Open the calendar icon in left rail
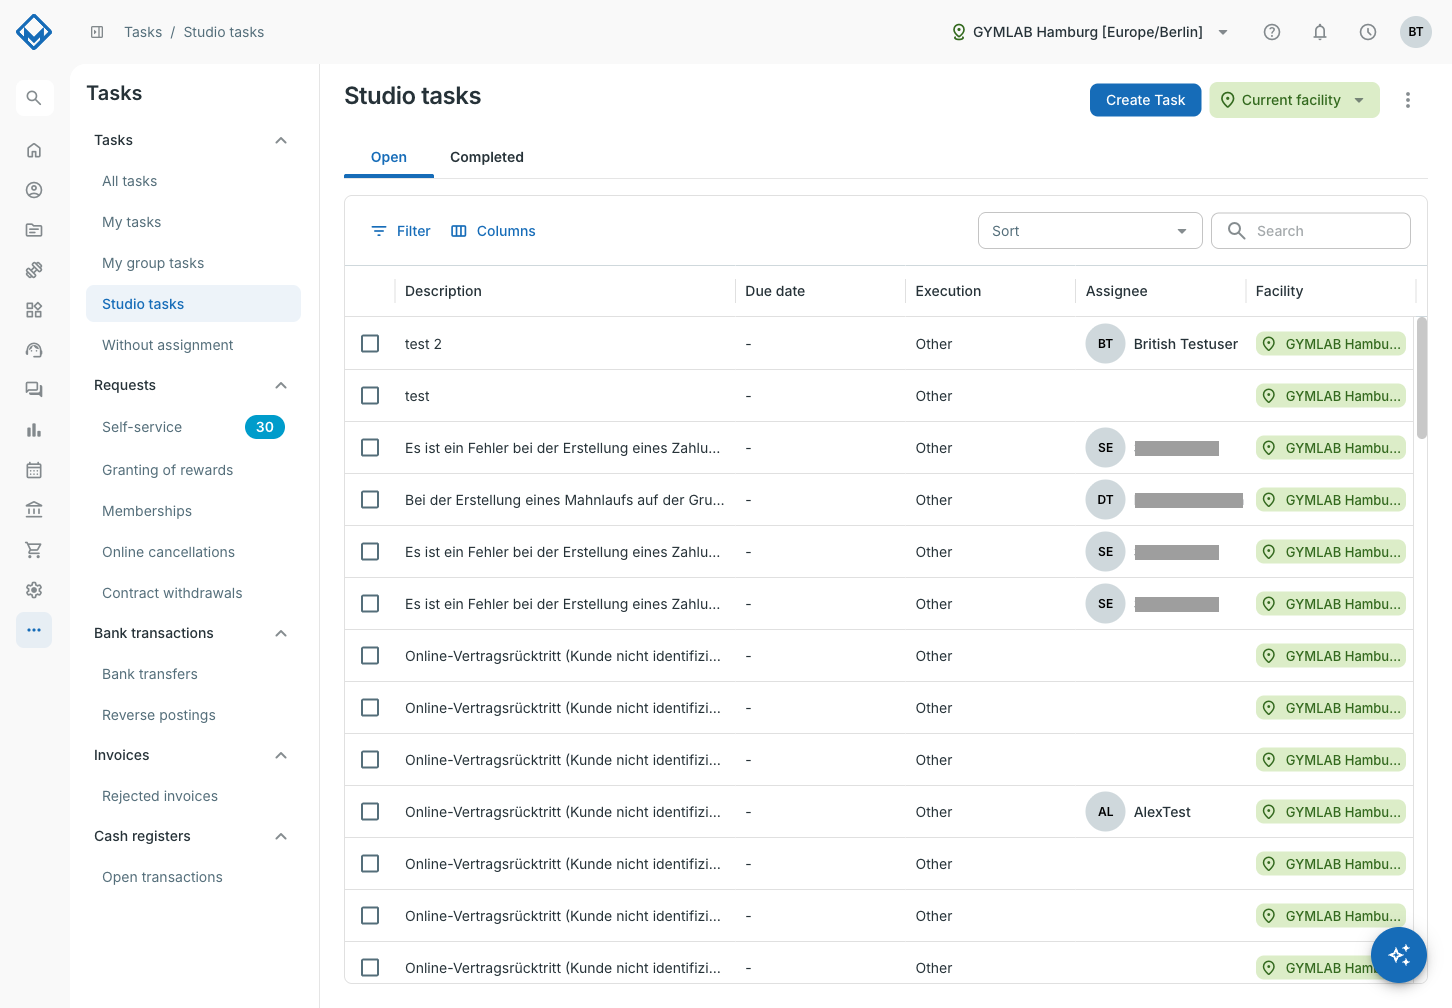This screenshot has height=1008, width=1452. (34, 470)
